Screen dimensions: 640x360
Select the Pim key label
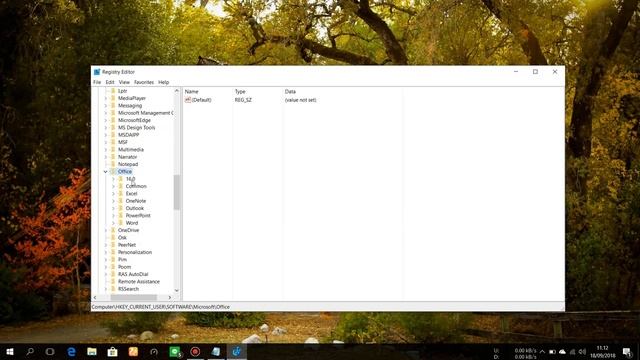pyautogui.click(x=122, y=260)
